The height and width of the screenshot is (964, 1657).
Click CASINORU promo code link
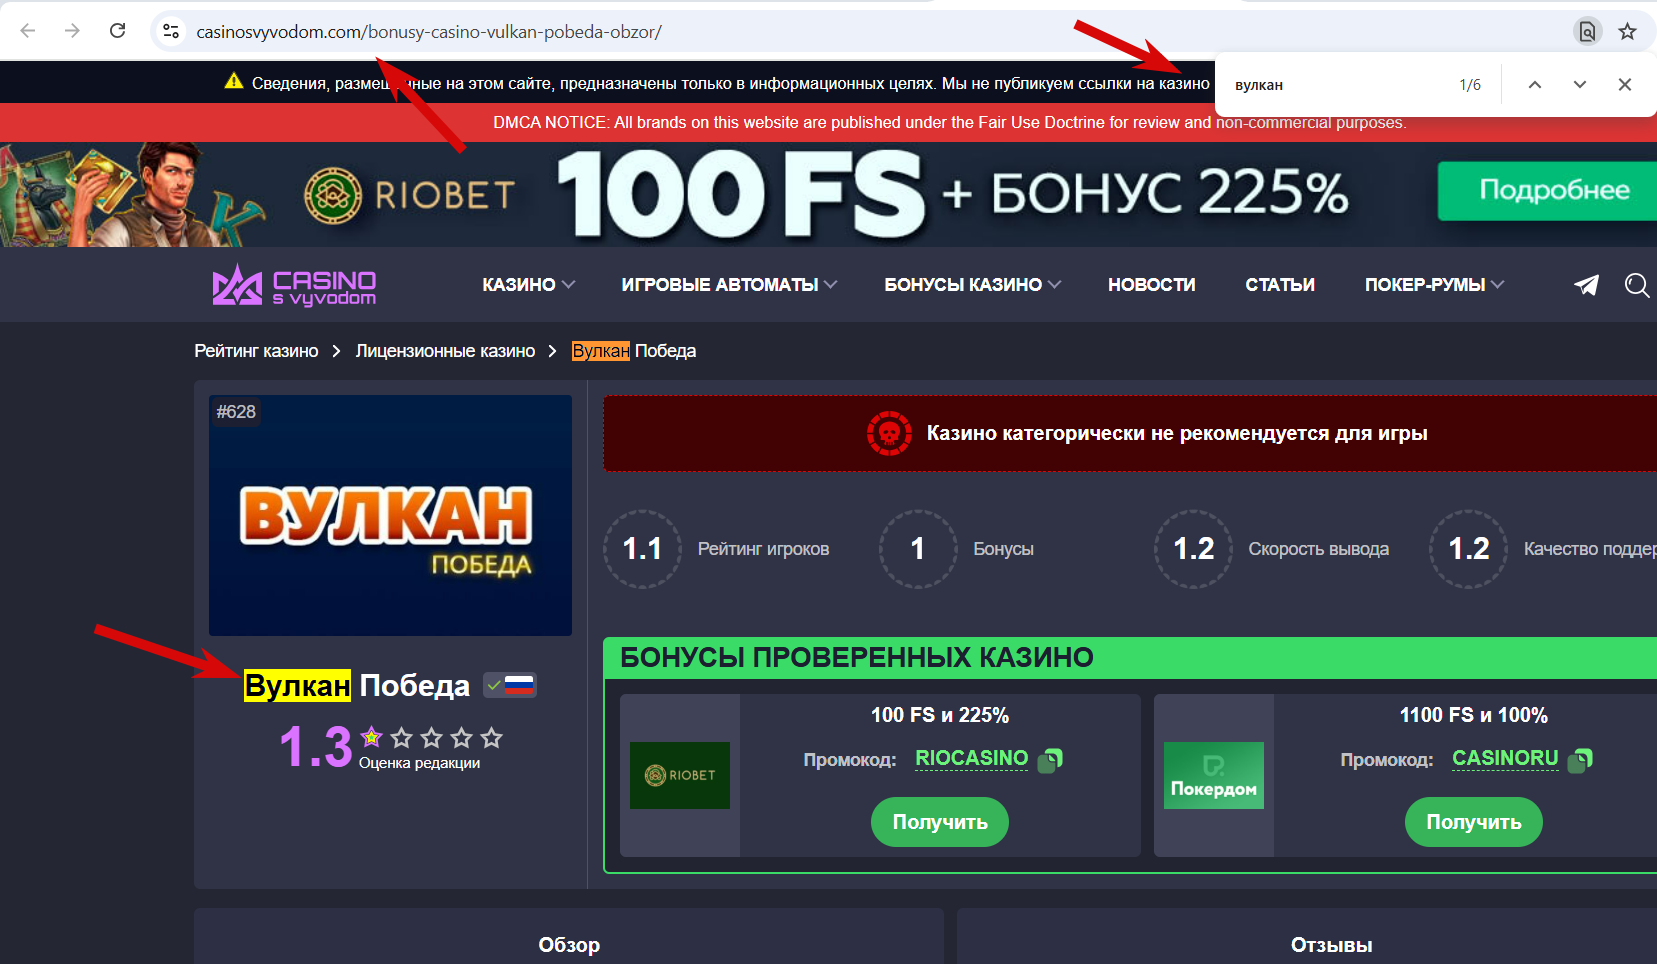pyautogui.click(x=1505, y=758)
